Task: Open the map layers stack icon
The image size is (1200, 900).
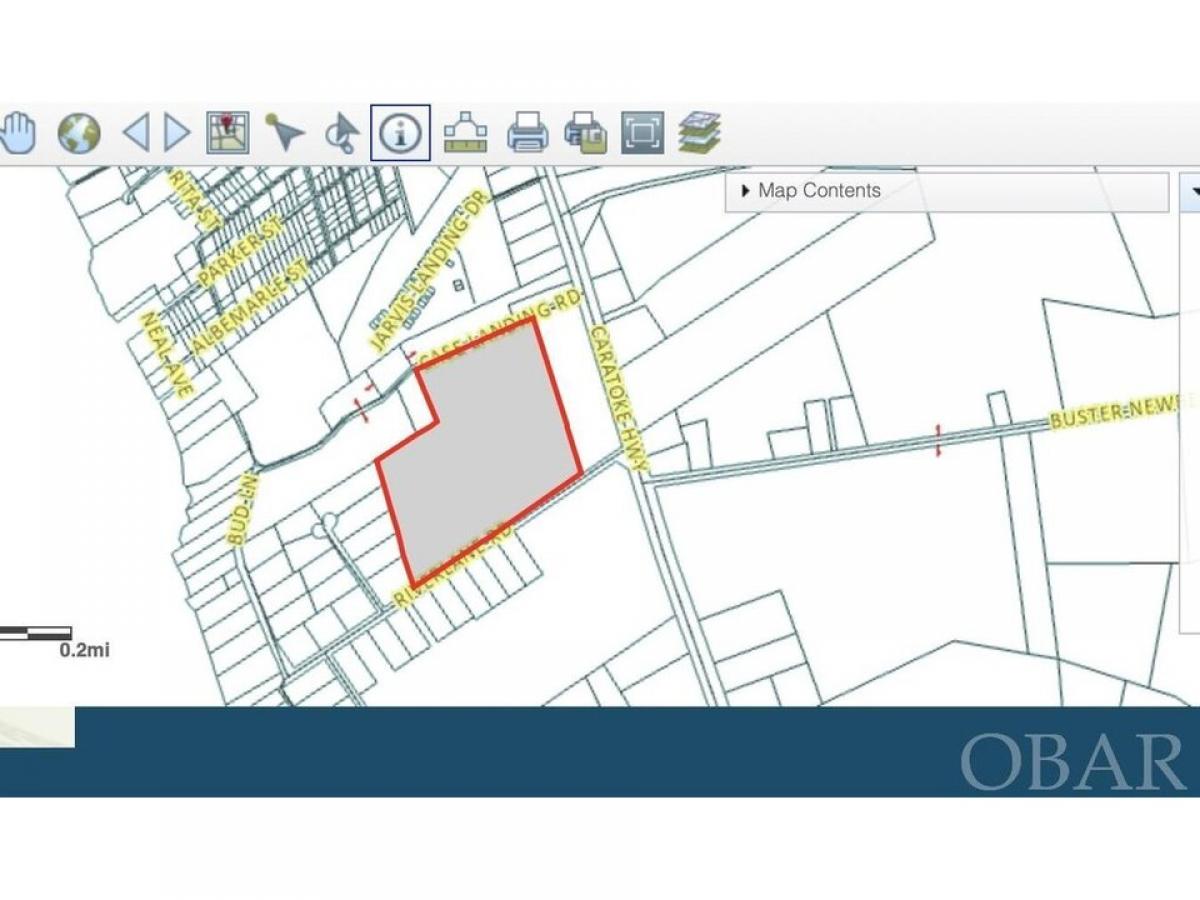Action: [x=699, y=133]
